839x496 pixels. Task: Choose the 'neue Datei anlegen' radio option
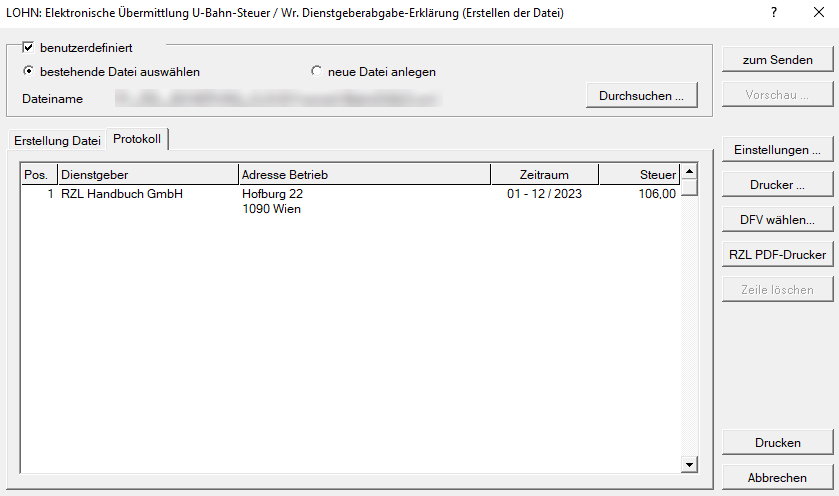click(317, 72)
